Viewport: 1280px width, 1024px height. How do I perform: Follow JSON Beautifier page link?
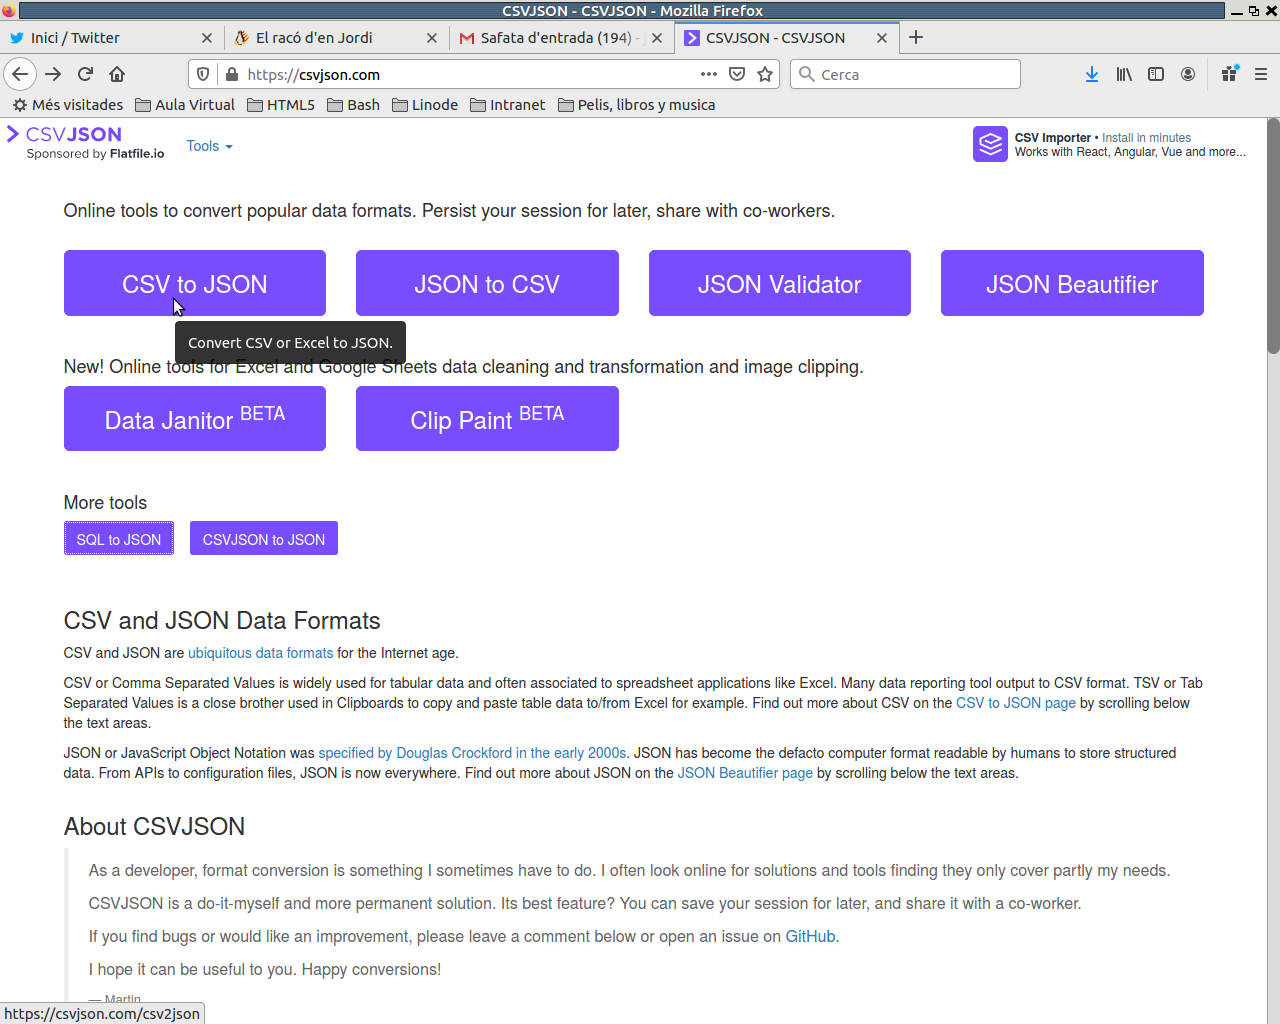pyautogui.click(x=745, y=773)
